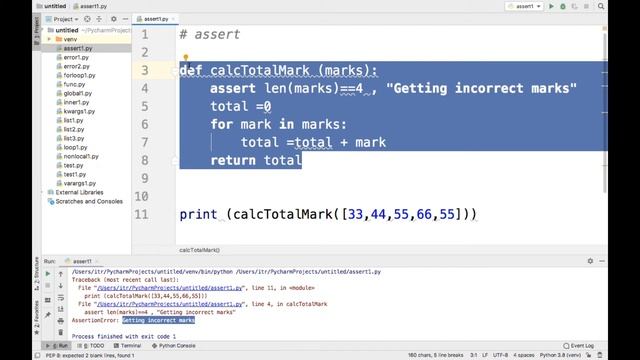Open kwargs1.py from project tree

click(79, 111)
